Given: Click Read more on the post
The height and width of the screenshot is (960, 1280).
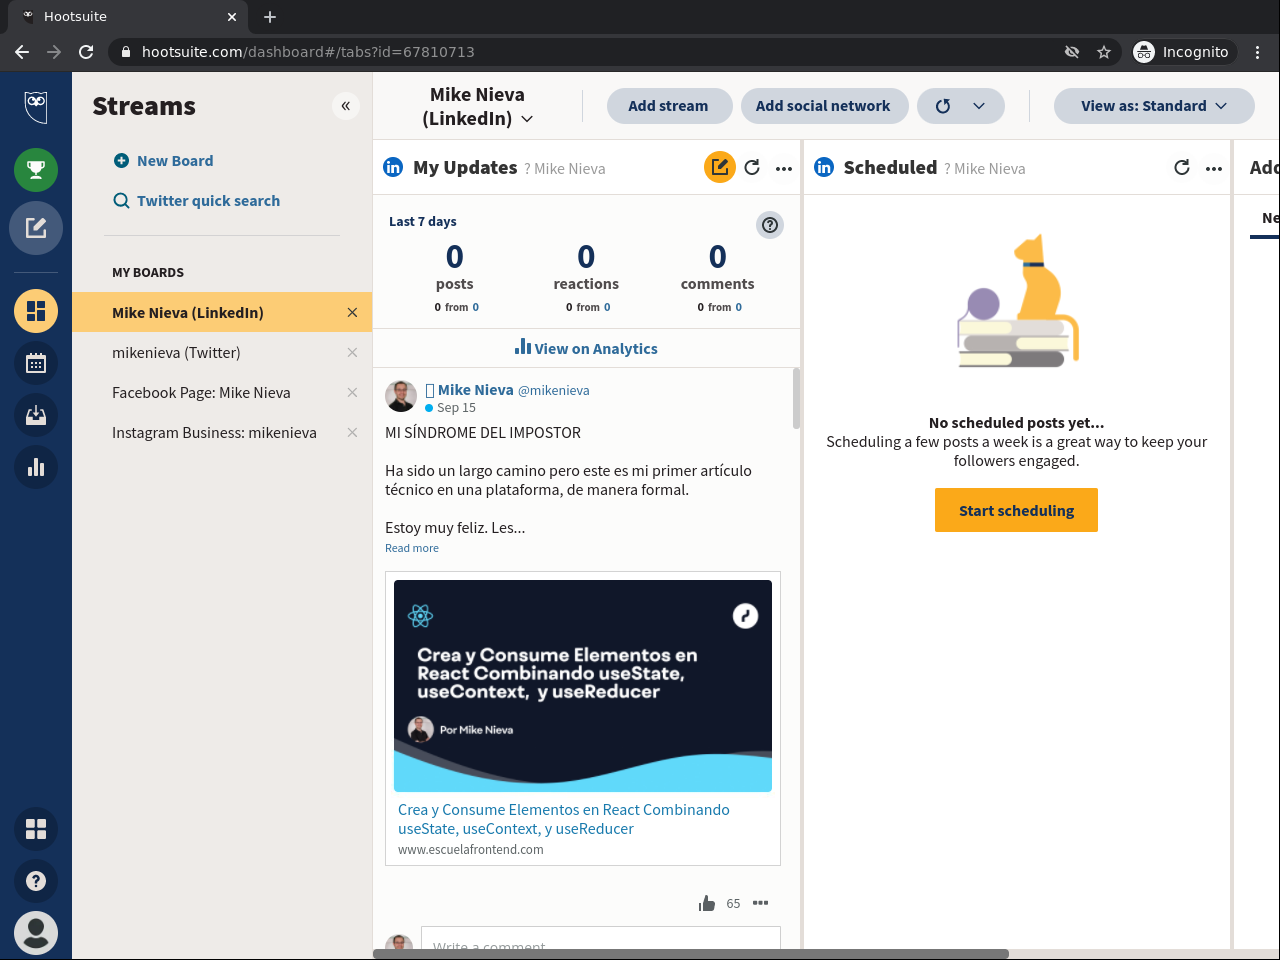Looking at the screenshot, I should click(x=412, y=548).
